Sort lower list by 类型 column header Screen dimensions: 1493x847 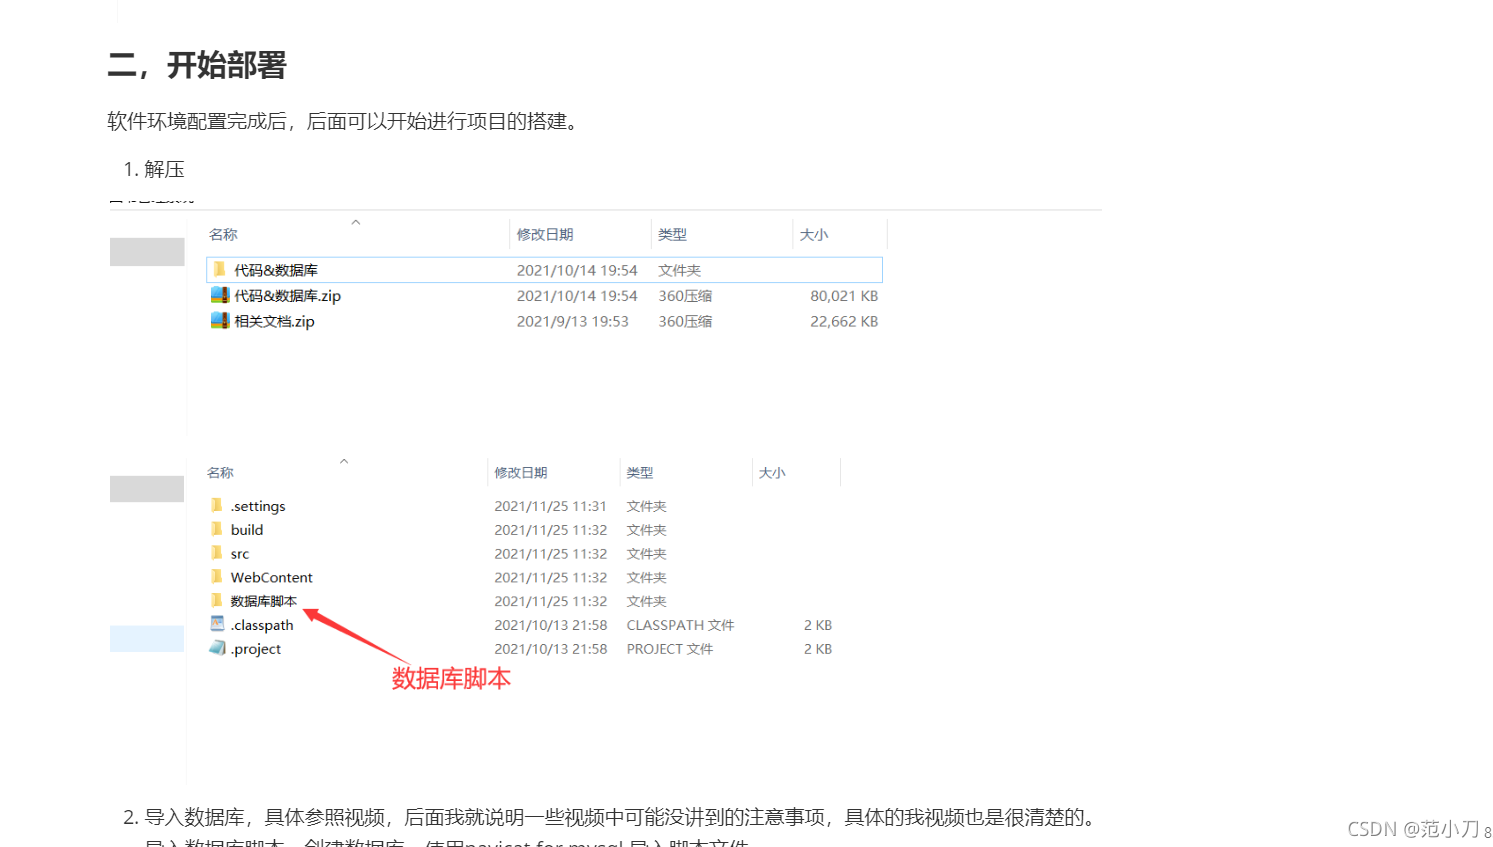pos(640,472)
